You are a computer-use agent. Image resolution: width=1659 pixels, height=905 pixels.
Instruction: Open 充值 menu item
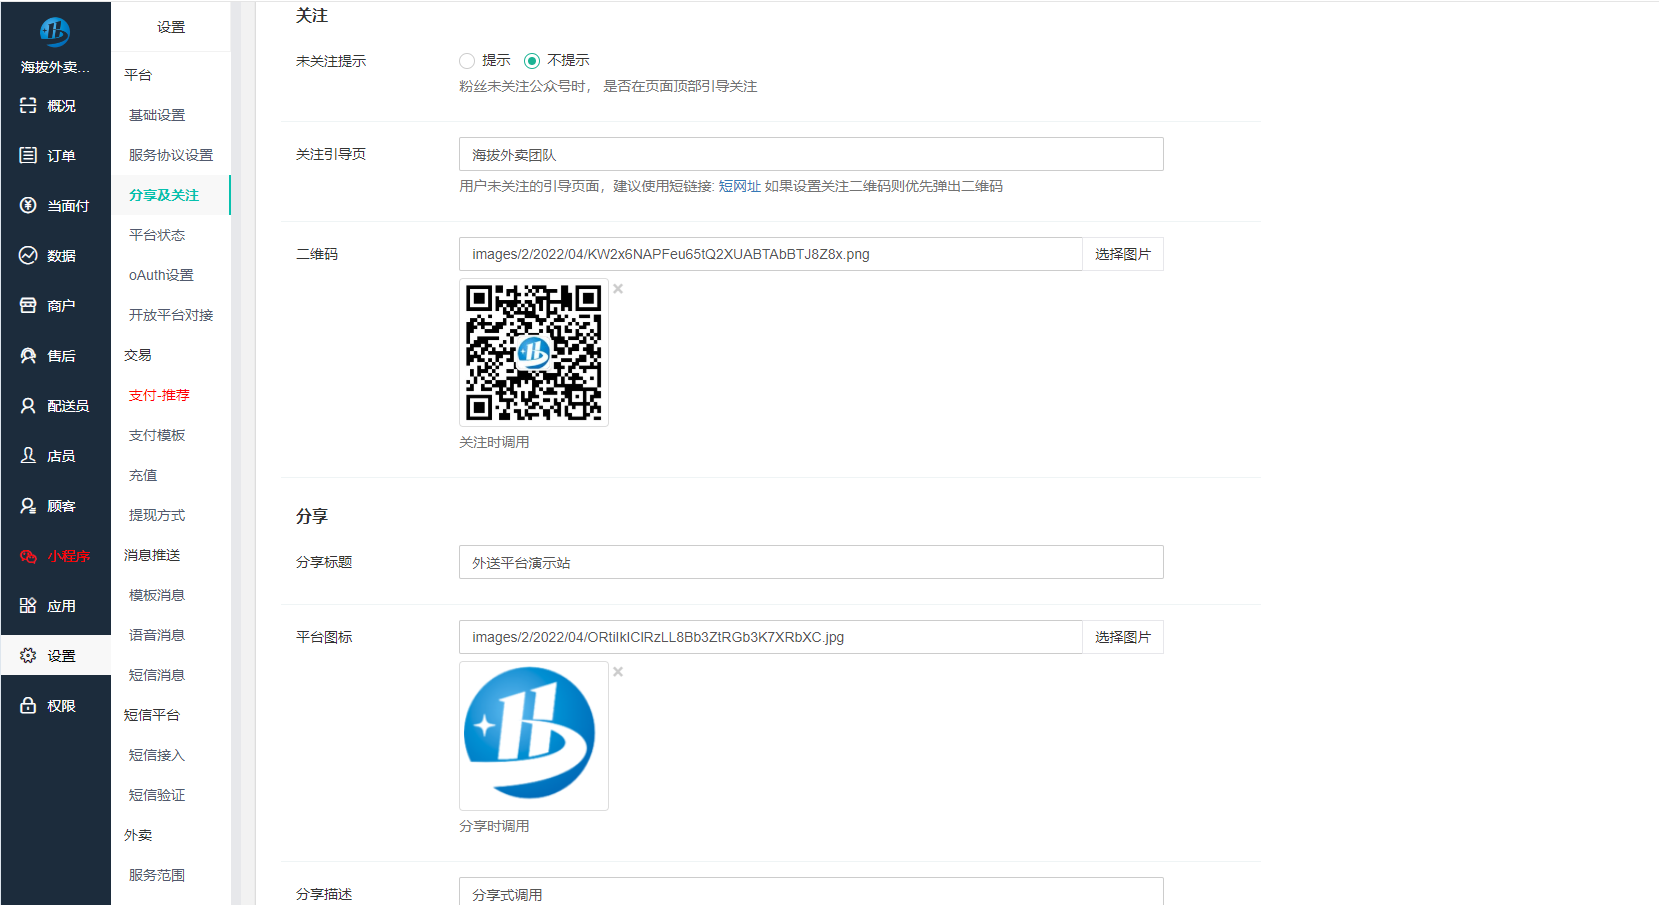click(x=143, y=475)
